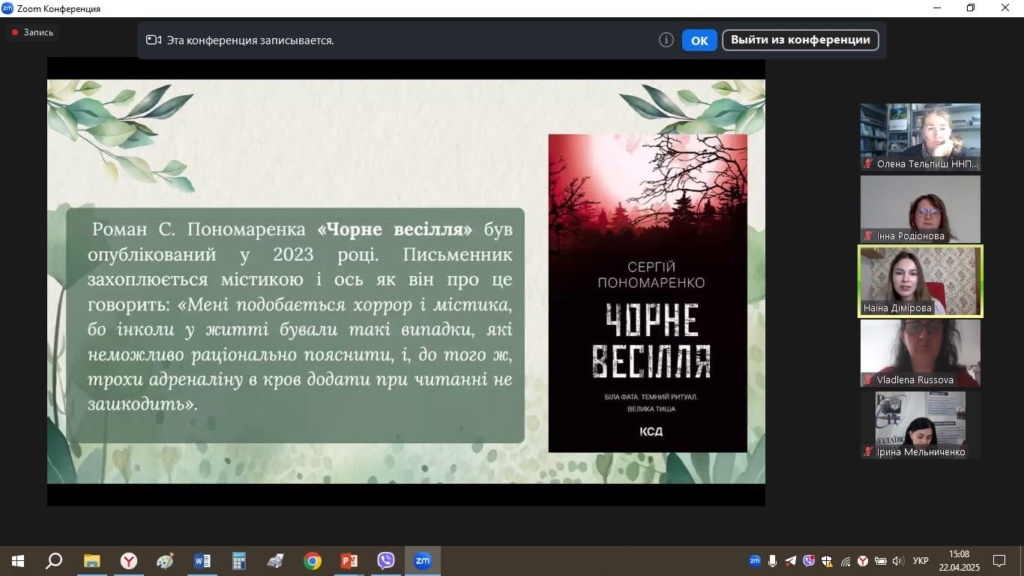1024x576 pixels.
Task: Click the red 'Запись' recording indicator
Action: [x=32, y=32]
